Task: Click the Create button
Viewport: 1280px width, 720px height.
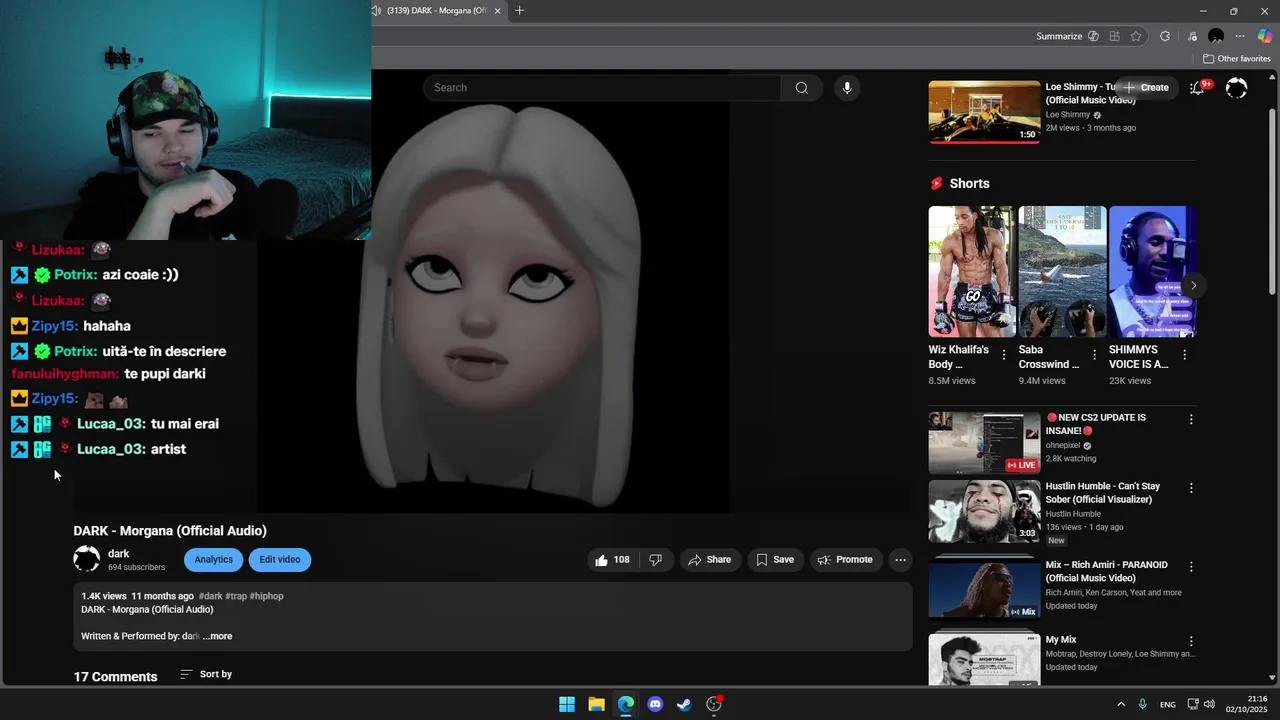Action: point(1146,88)
